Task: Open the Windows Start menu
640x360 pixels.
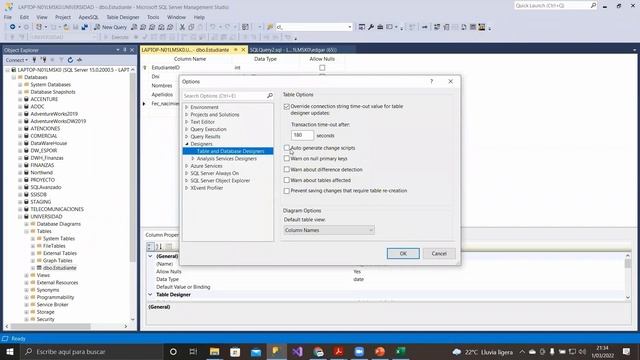Action: [x=10, y=351]
